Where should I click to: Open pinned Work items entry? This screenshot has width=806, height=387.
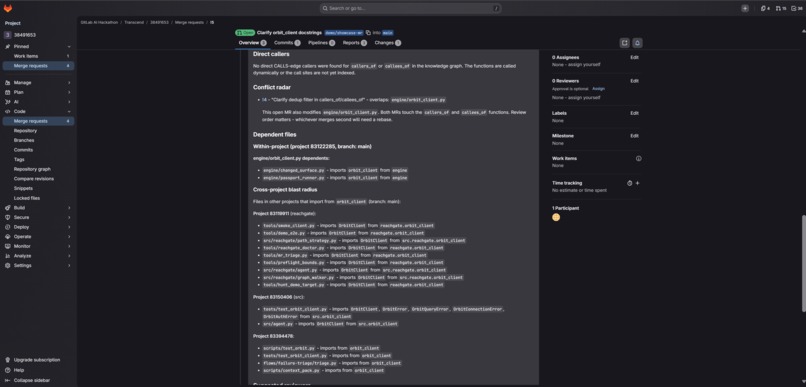point(39,56)
